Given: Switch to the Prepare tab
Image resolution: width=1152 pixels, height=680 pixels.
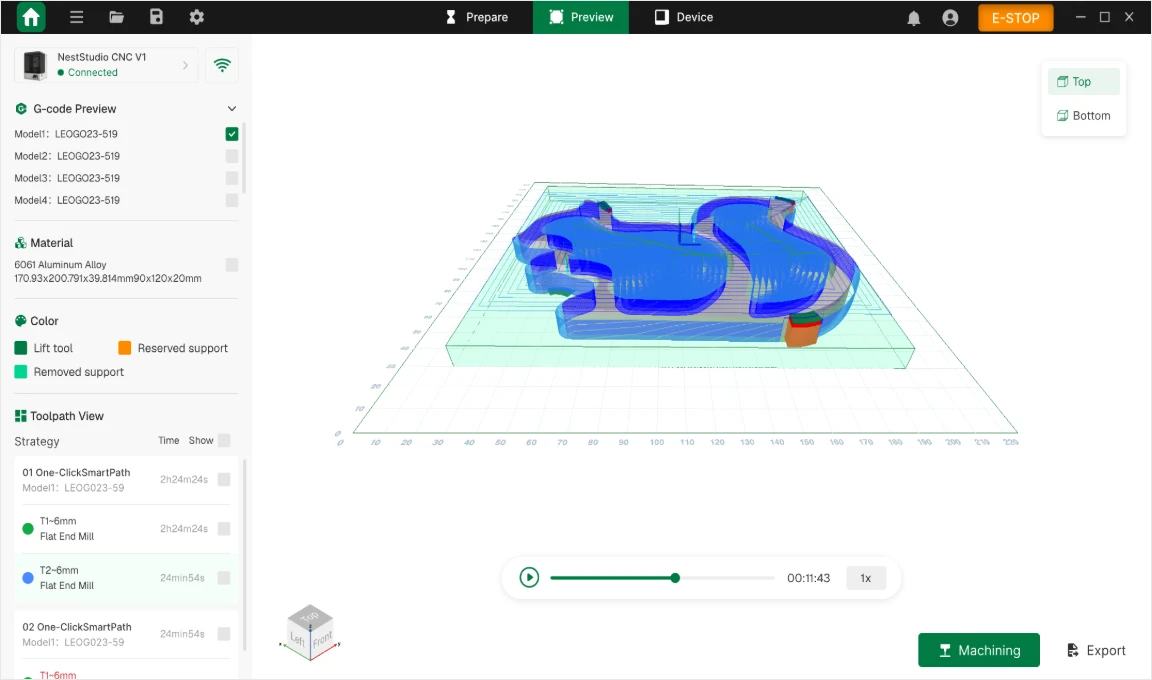Looking at the screenshot, I should point(477,17).
